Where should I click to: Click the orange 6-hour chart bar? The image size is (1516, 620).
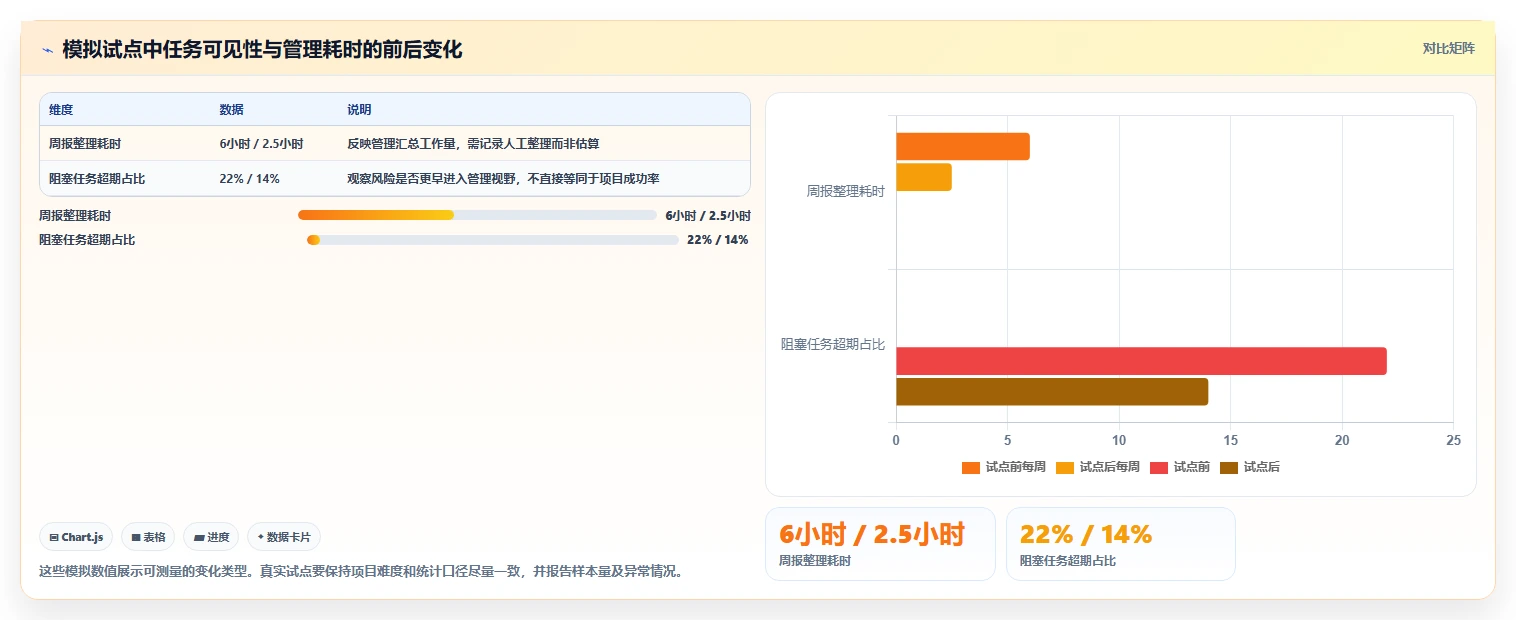(x=963, y=147)
